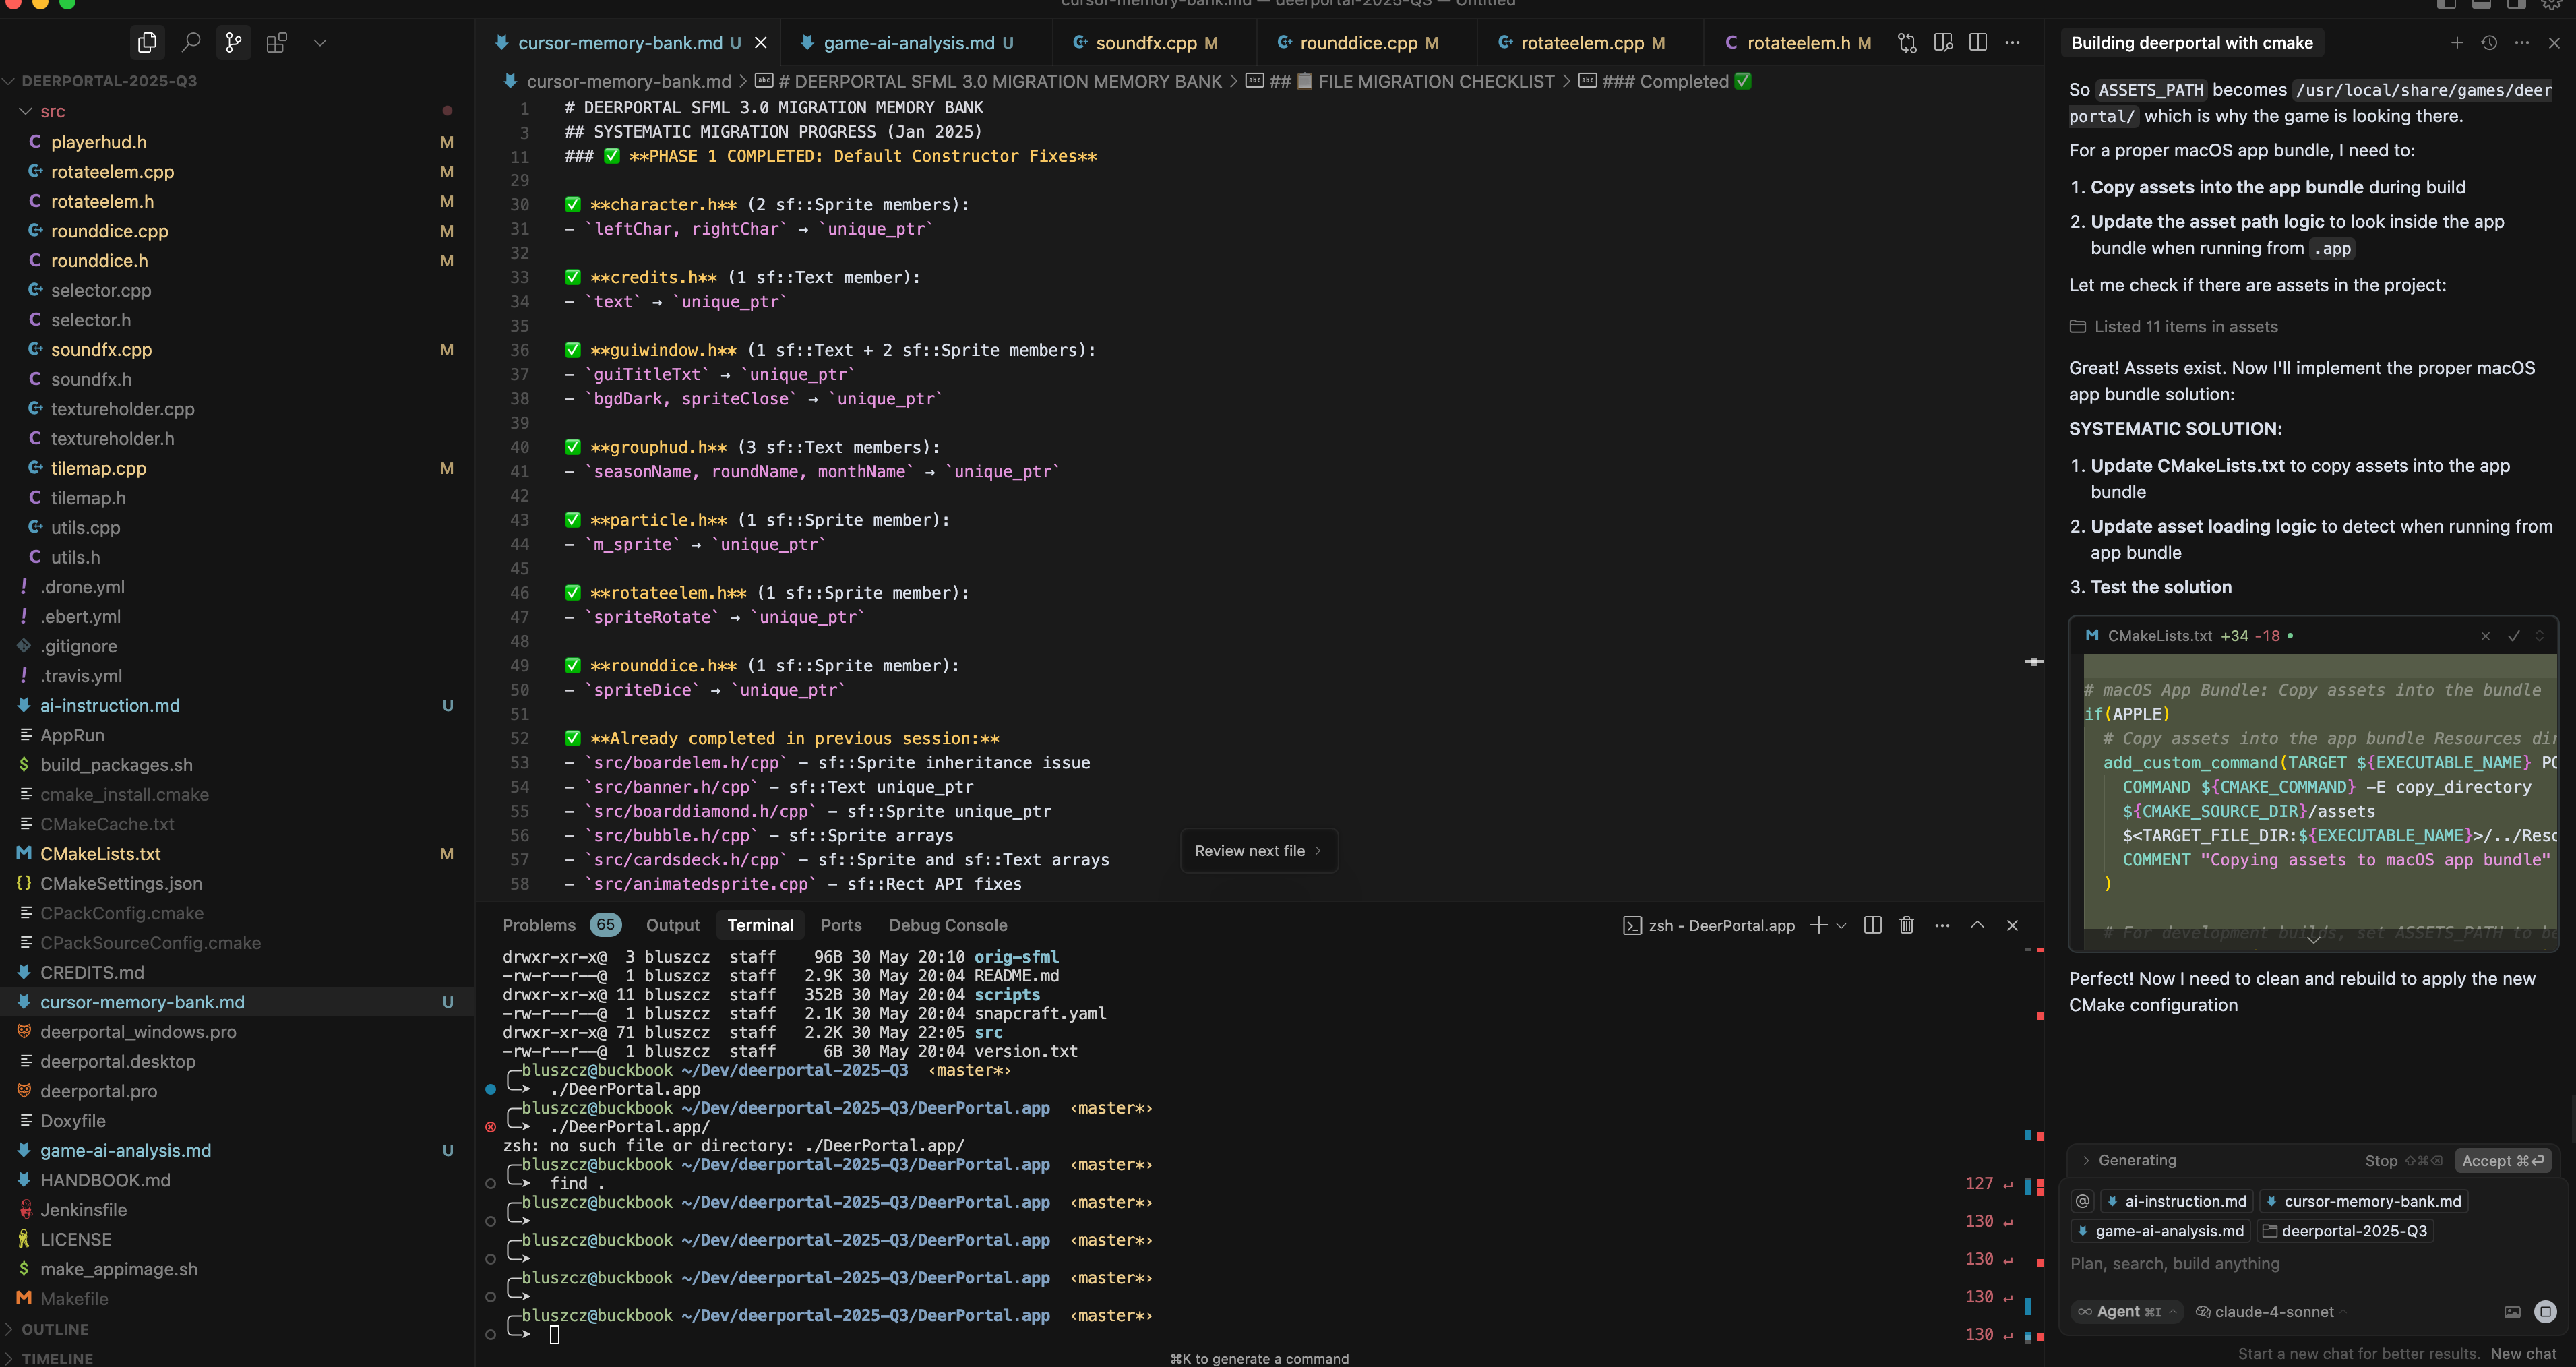Image resolution: width=2576 pixels, height=1367 pixels.
Task: Open the Problems panel tab
Action: point(561,925)
